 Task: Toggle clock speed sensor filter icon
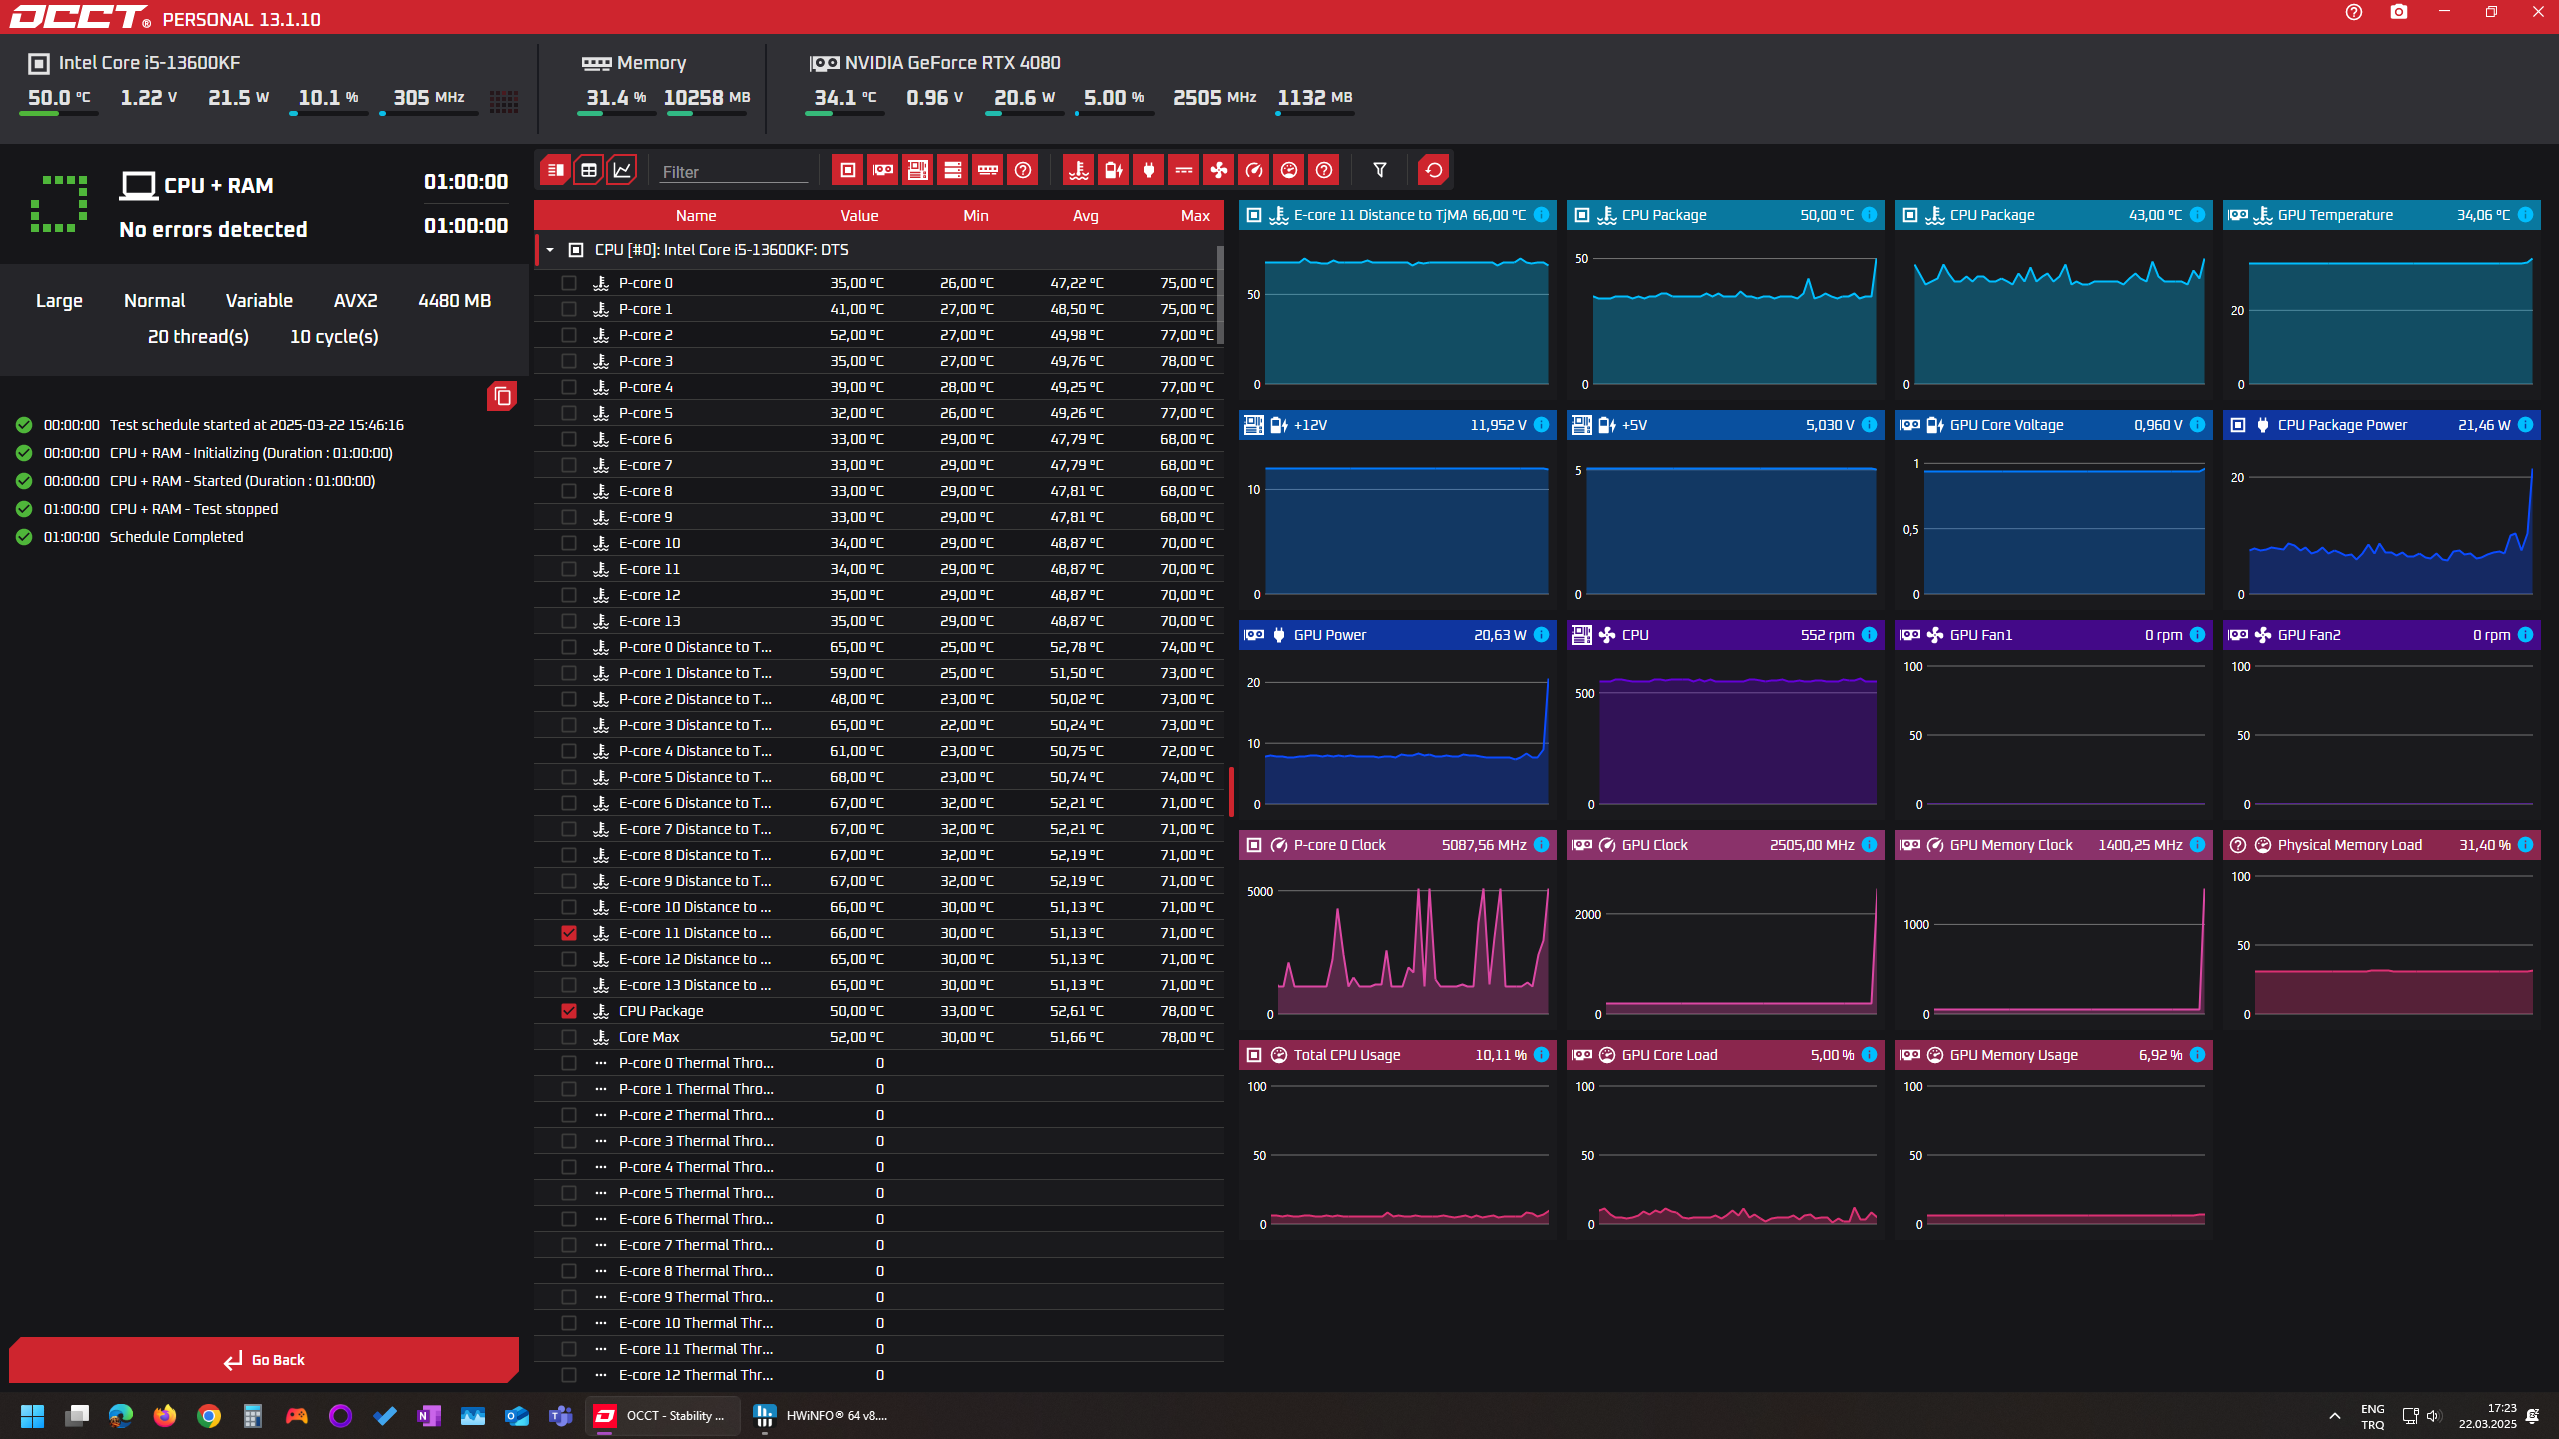click(1254, 170)
